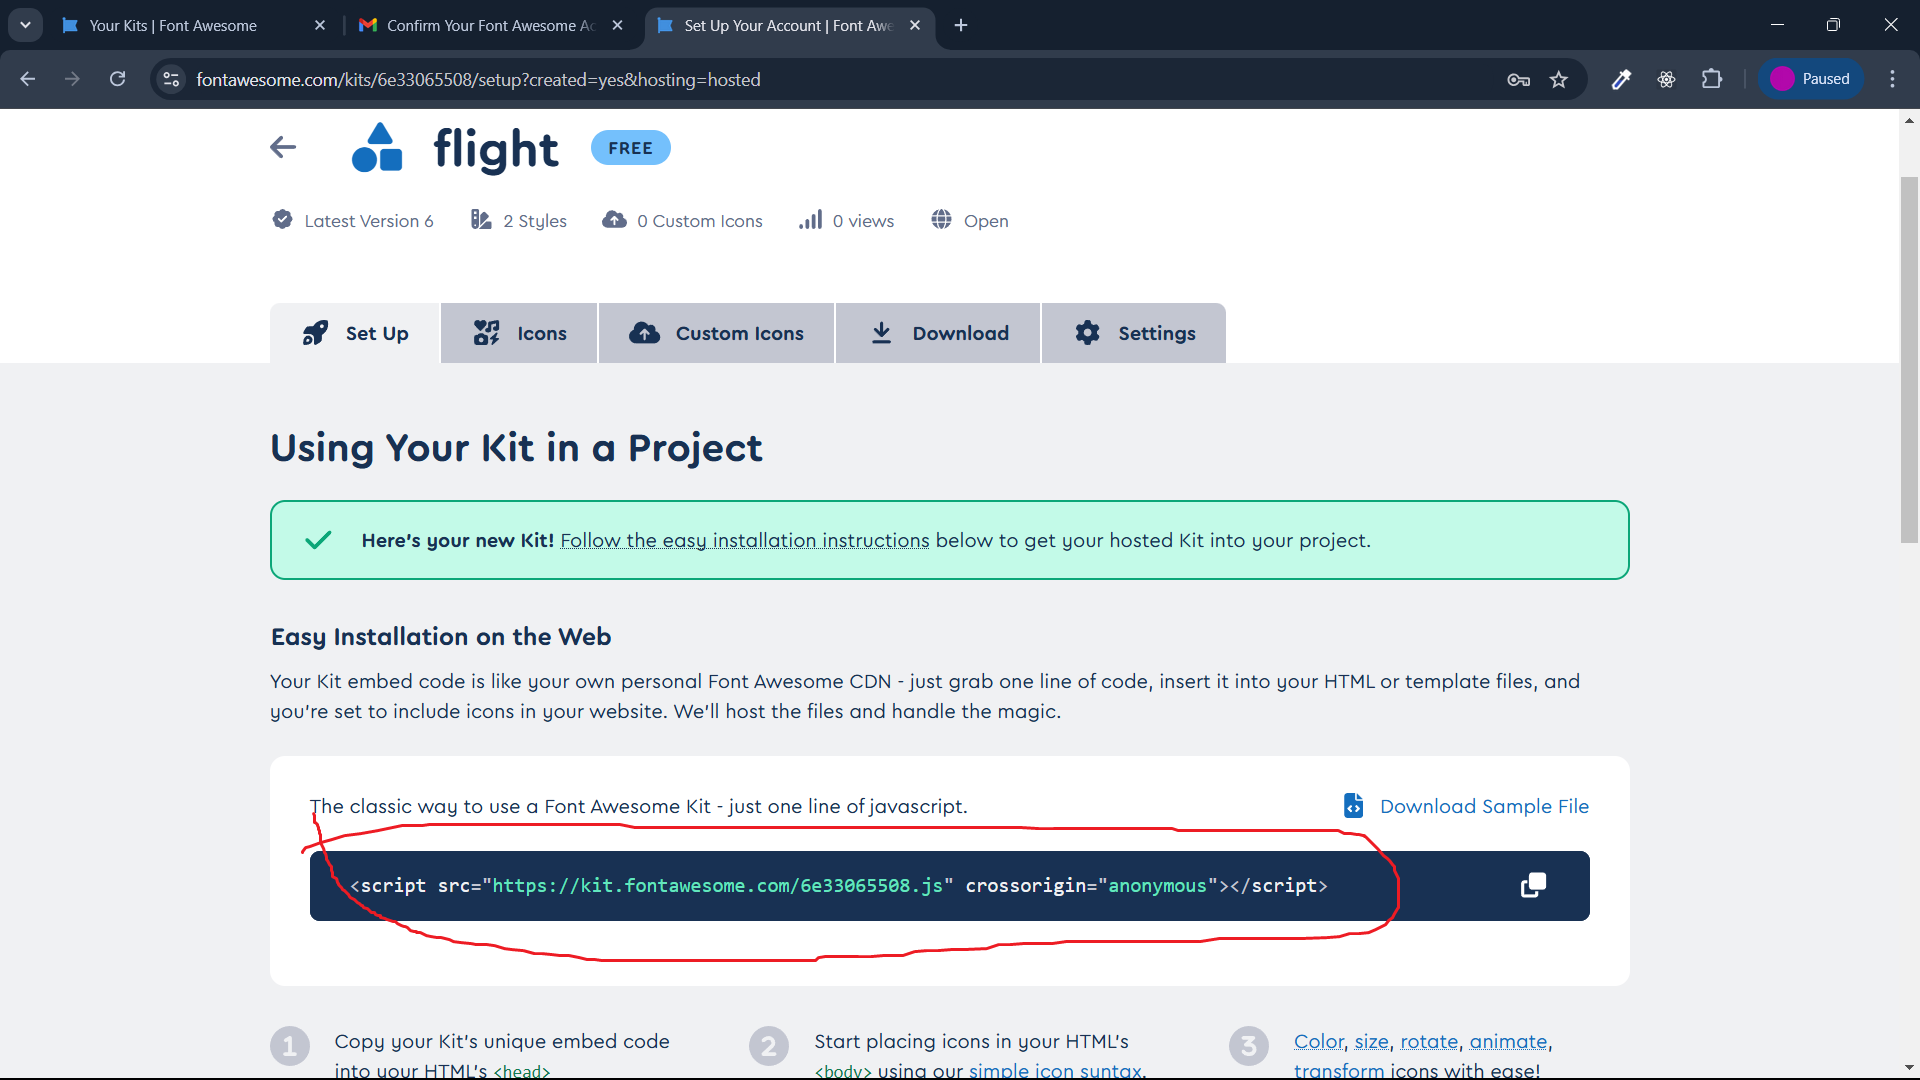This screenshot has height=1080, width=1920.
Task: Click the sample file code document icon
Action: click(x=1353, y=805)
